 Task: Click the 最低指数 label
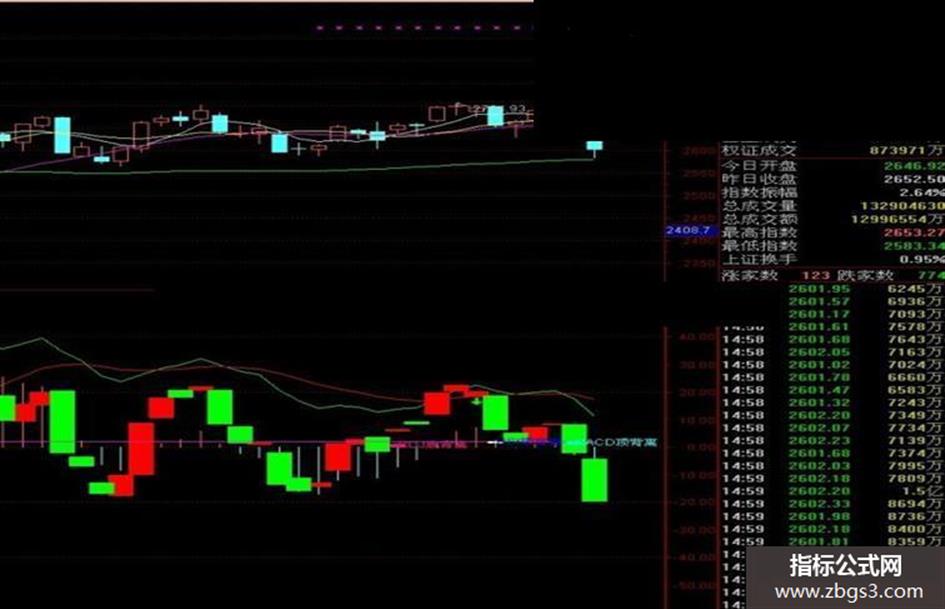click(759, 245)
